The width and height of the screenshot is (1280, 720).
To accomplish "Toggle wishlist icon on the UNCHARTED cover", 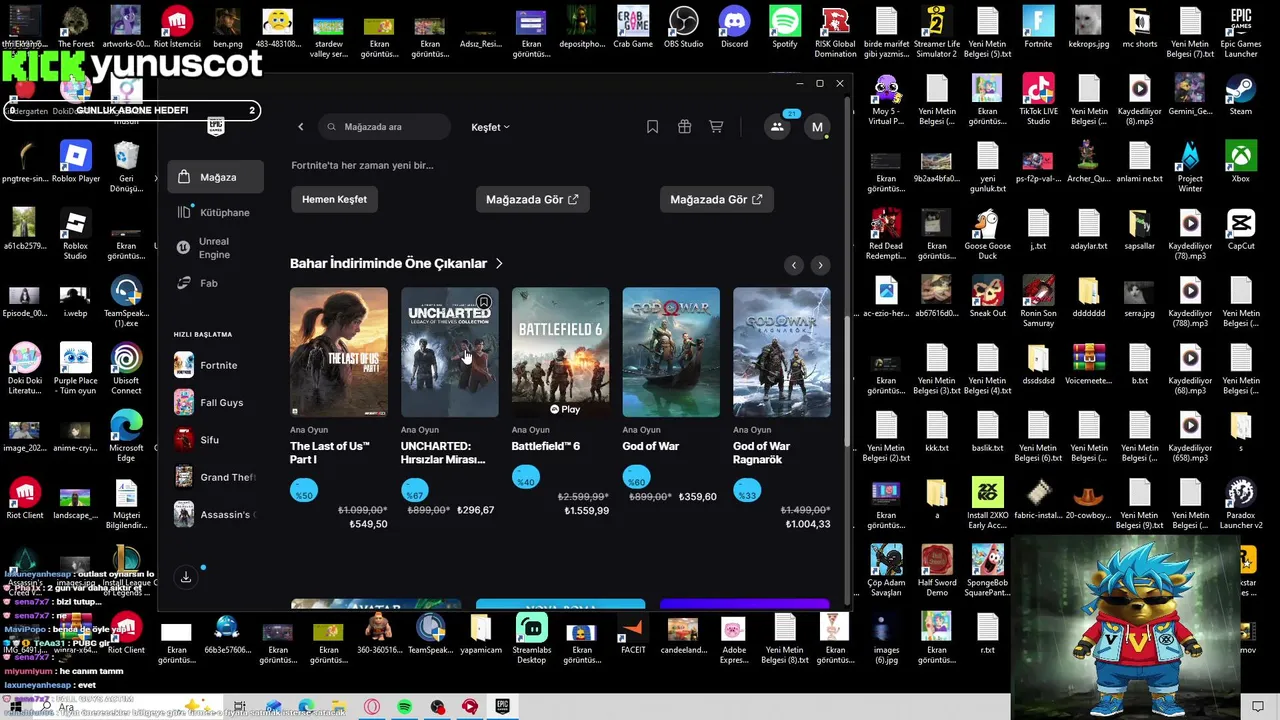I will (484, 302).
